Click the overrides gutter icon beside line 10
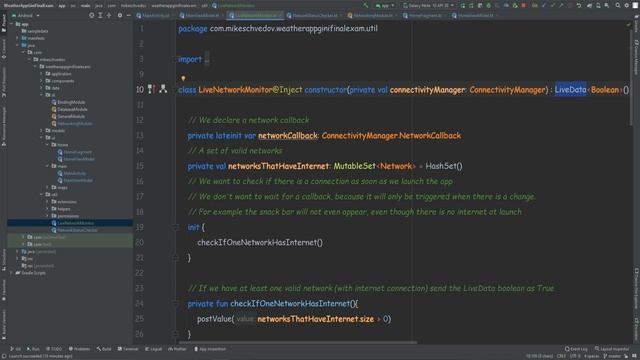 (x=151, y=89)
